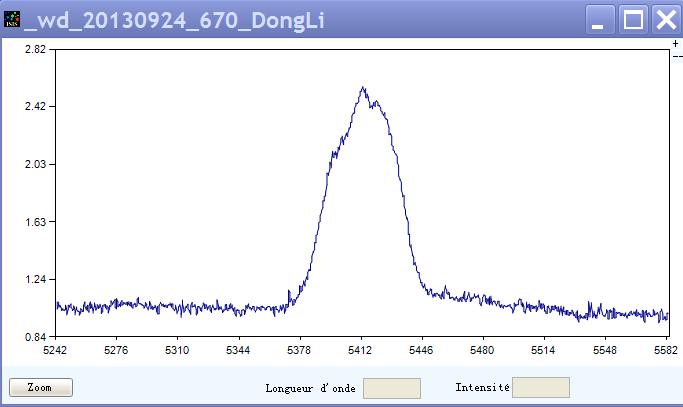Click the Longueur d'onde value field
Image resolution: width=683 pixels, height=407 pixels.
(x=391, y=388)
